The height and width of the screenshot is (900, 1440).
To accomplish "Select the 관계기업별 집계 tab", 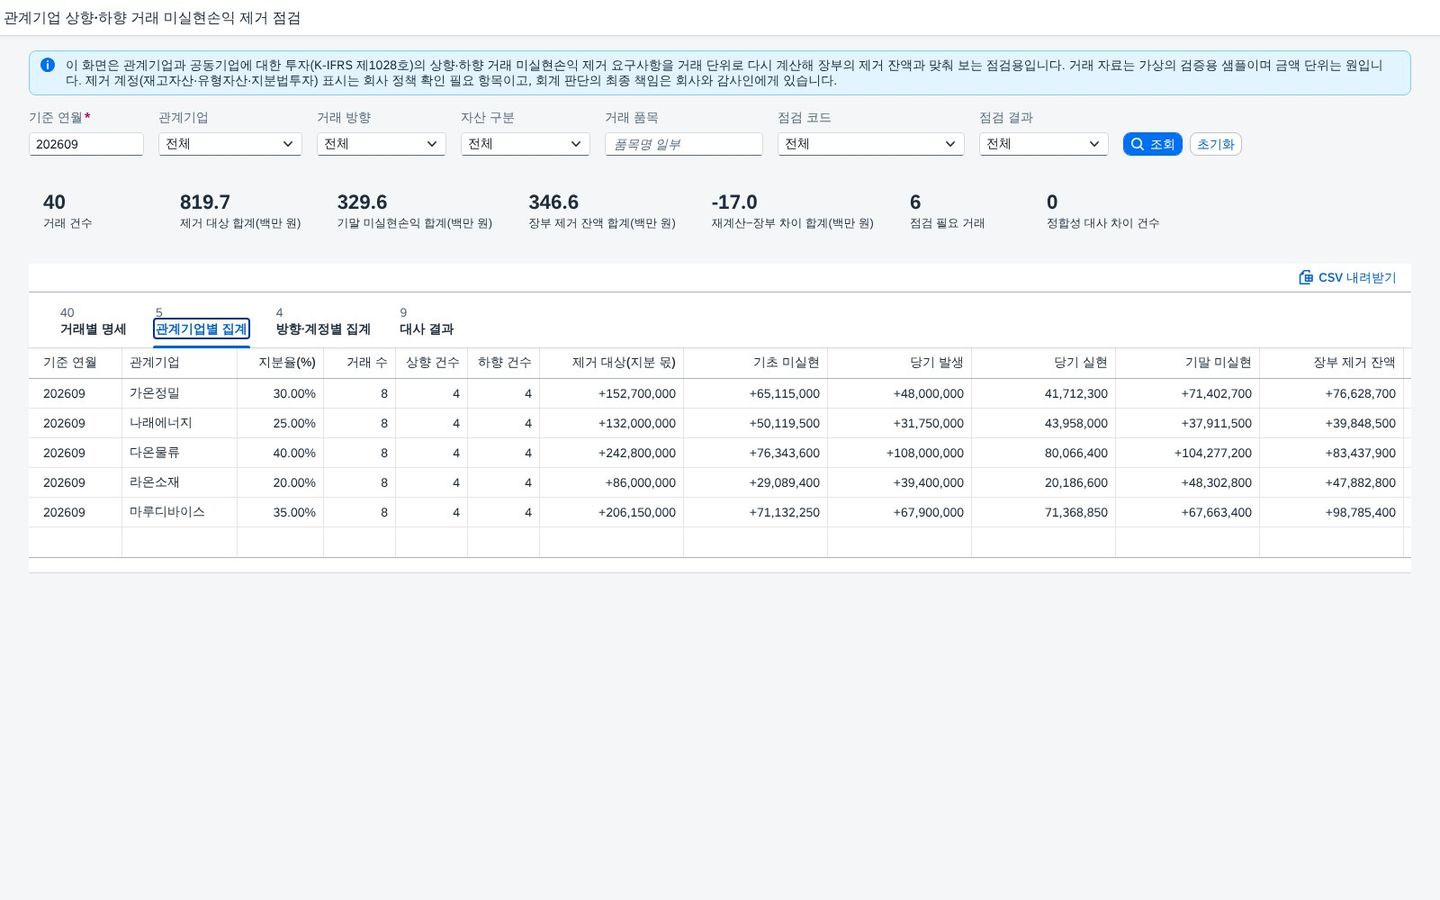I will point(201,321).
